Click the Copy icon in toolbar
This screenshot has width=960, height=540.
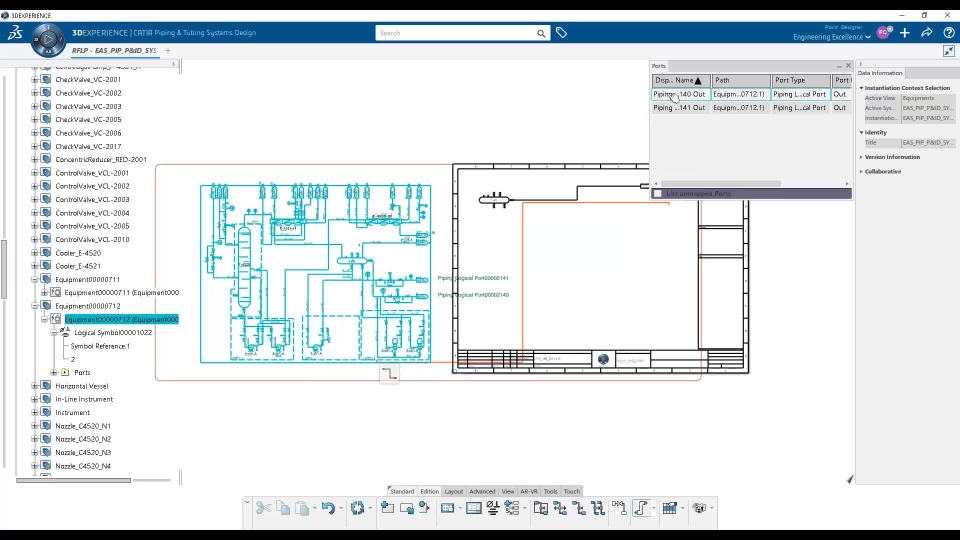coord(283,508)
